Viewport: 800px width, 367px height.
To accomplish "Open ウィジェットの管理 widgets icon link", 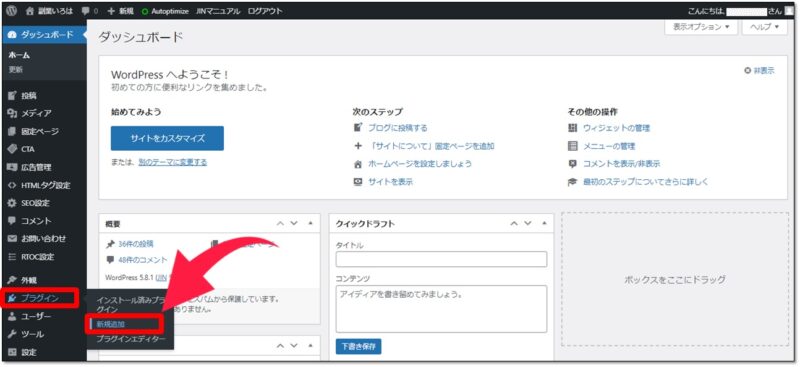I will (x=609, y=128).
